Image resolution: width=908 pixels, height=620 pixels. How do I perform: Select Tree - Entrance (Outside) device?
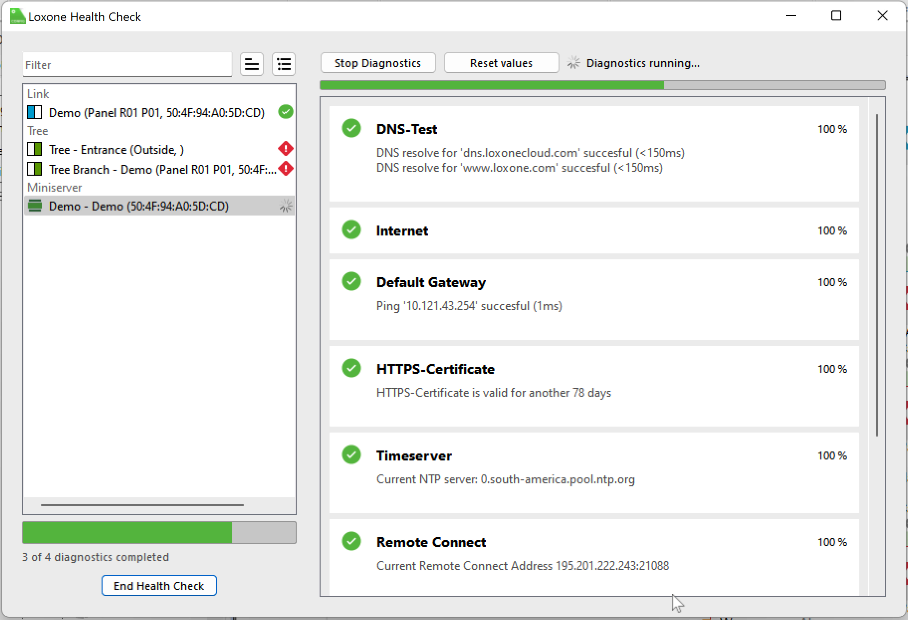tap(116, 150)
